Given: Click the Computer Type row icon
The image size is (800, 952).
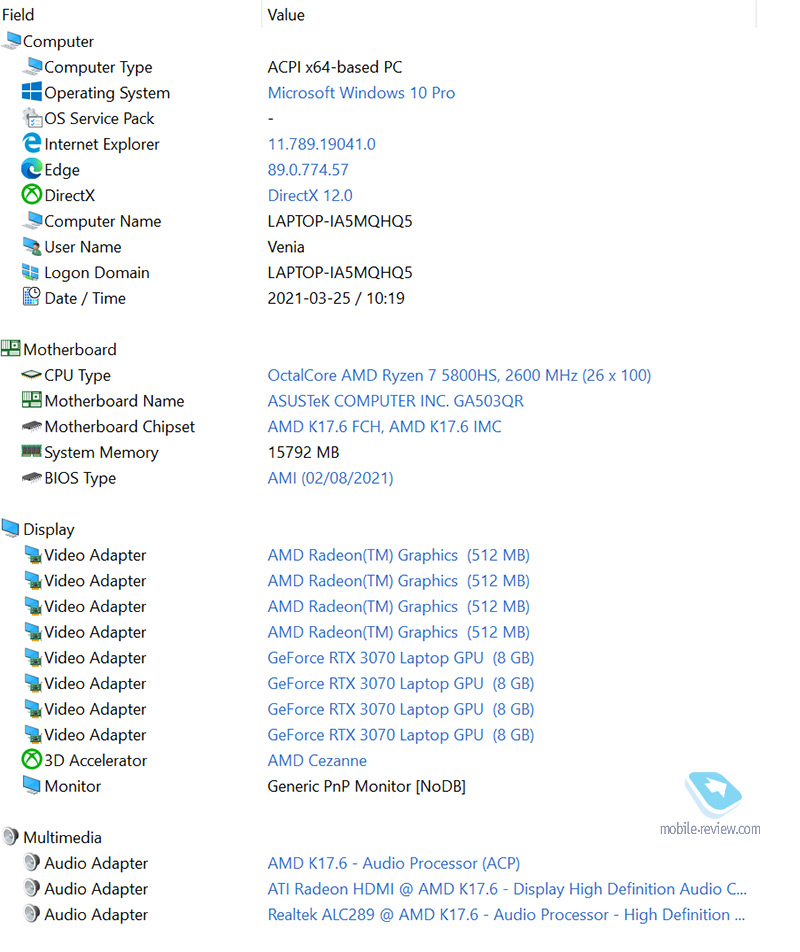Looking at the screenshot, I should coord(32,66).
